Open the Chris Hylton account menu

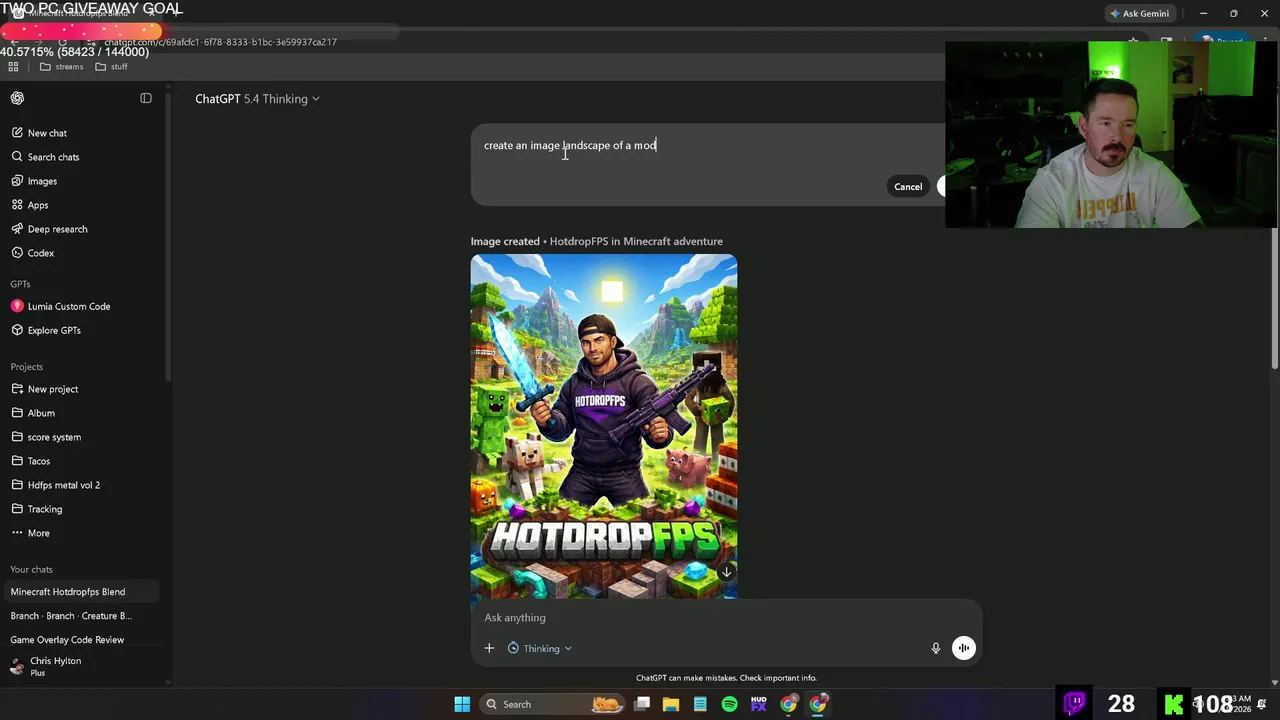click(x=80, y=666)
